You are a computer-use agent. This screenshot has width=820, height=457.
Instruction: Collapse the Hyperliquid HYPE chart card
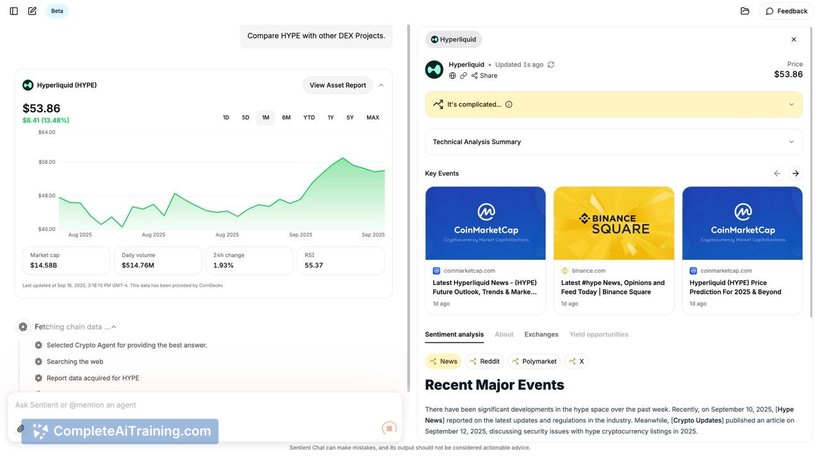tap(381, 85)
